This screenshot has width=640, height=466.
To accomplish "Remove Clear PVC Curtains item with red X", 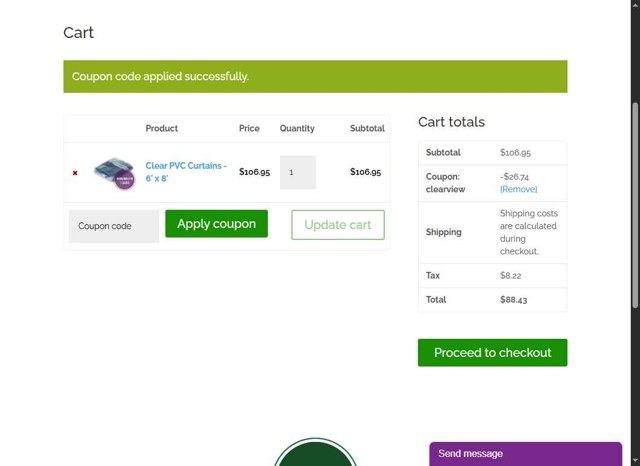I will [x=75, y=173].
